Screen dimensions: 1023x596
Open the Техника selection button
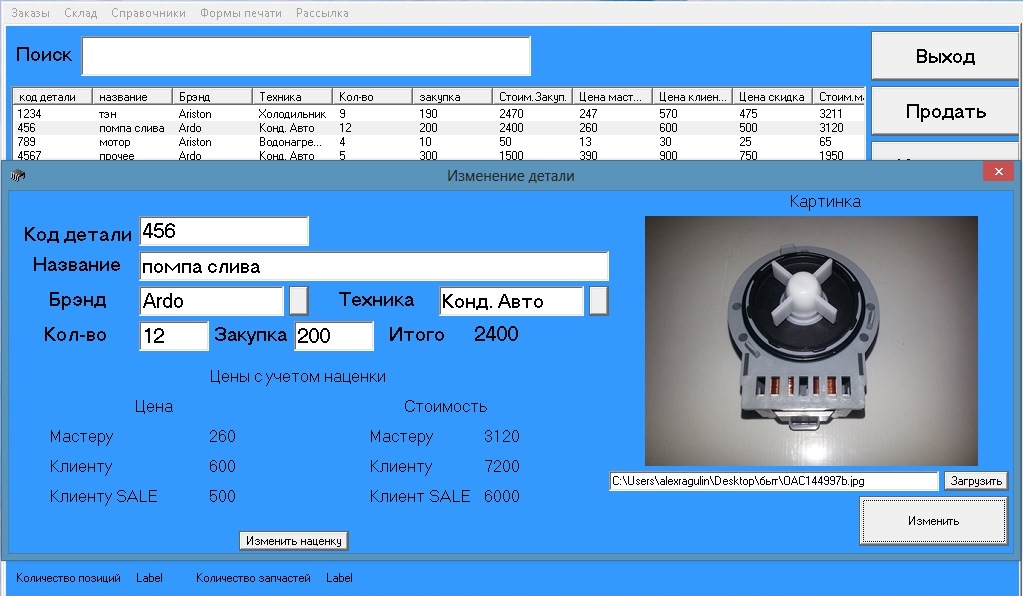coord(598,301)
